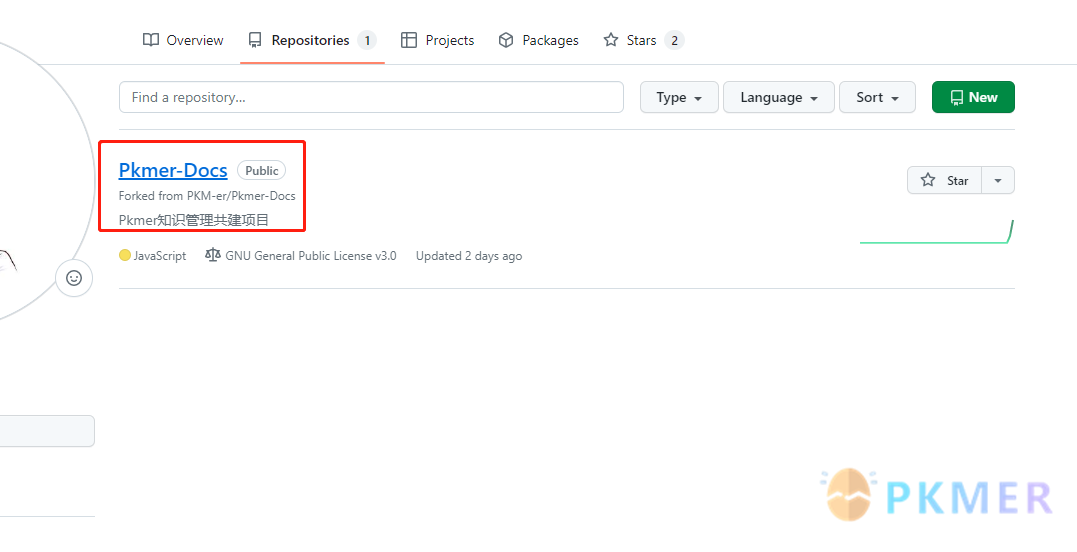
Task: Click the Stars count badge 2
Action: click(674, 41)
